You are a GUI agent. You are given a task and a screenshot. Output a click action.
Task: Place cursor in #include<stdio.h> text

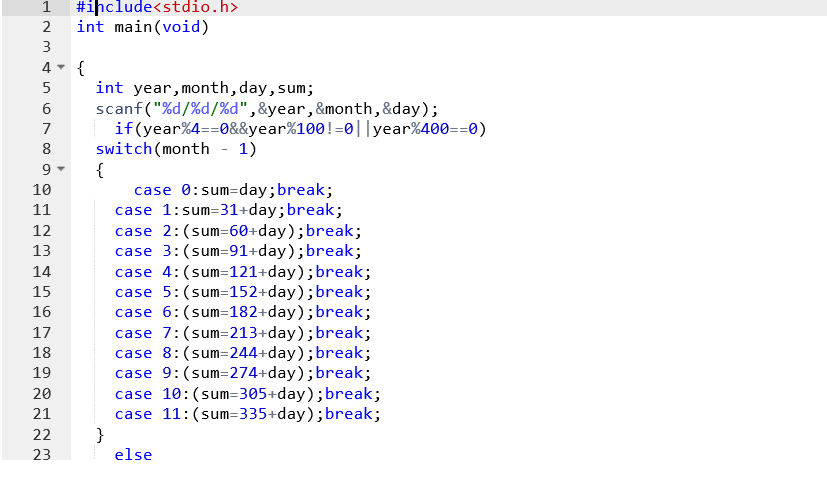click(x=157, y=7)
